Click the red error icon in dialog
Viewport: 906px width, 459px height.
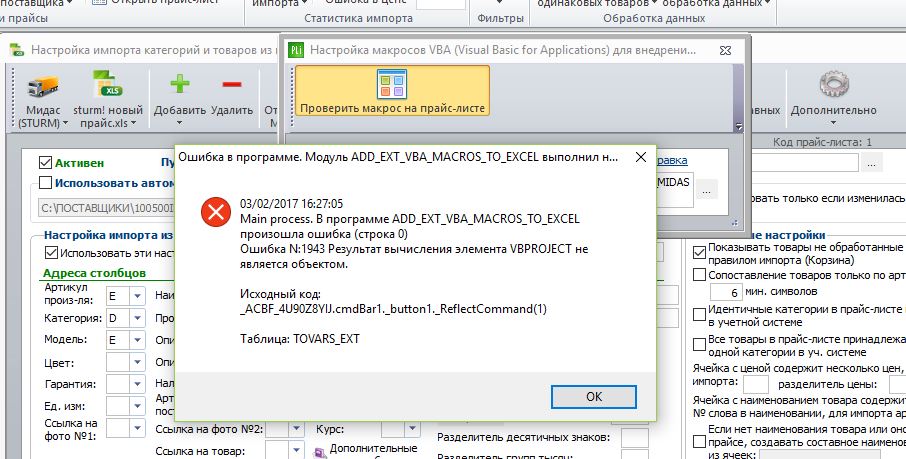216,212
